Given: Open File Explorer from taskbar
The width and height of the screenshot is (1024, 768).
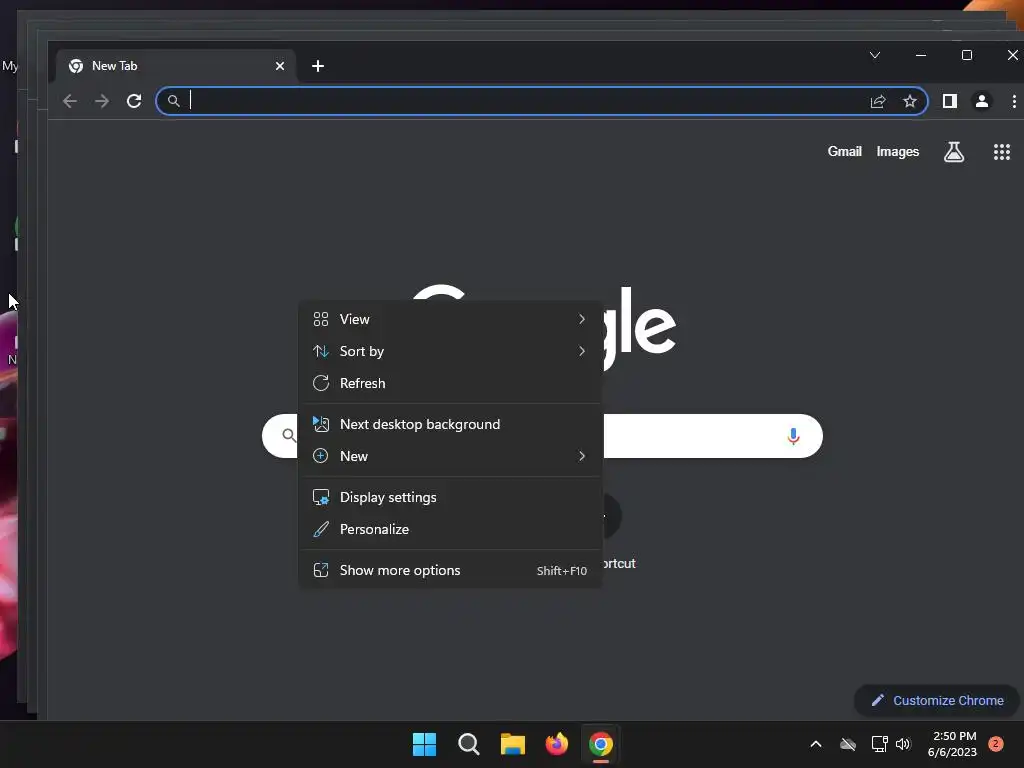Looking at the screenshot, I should click(x=513, y=744).
